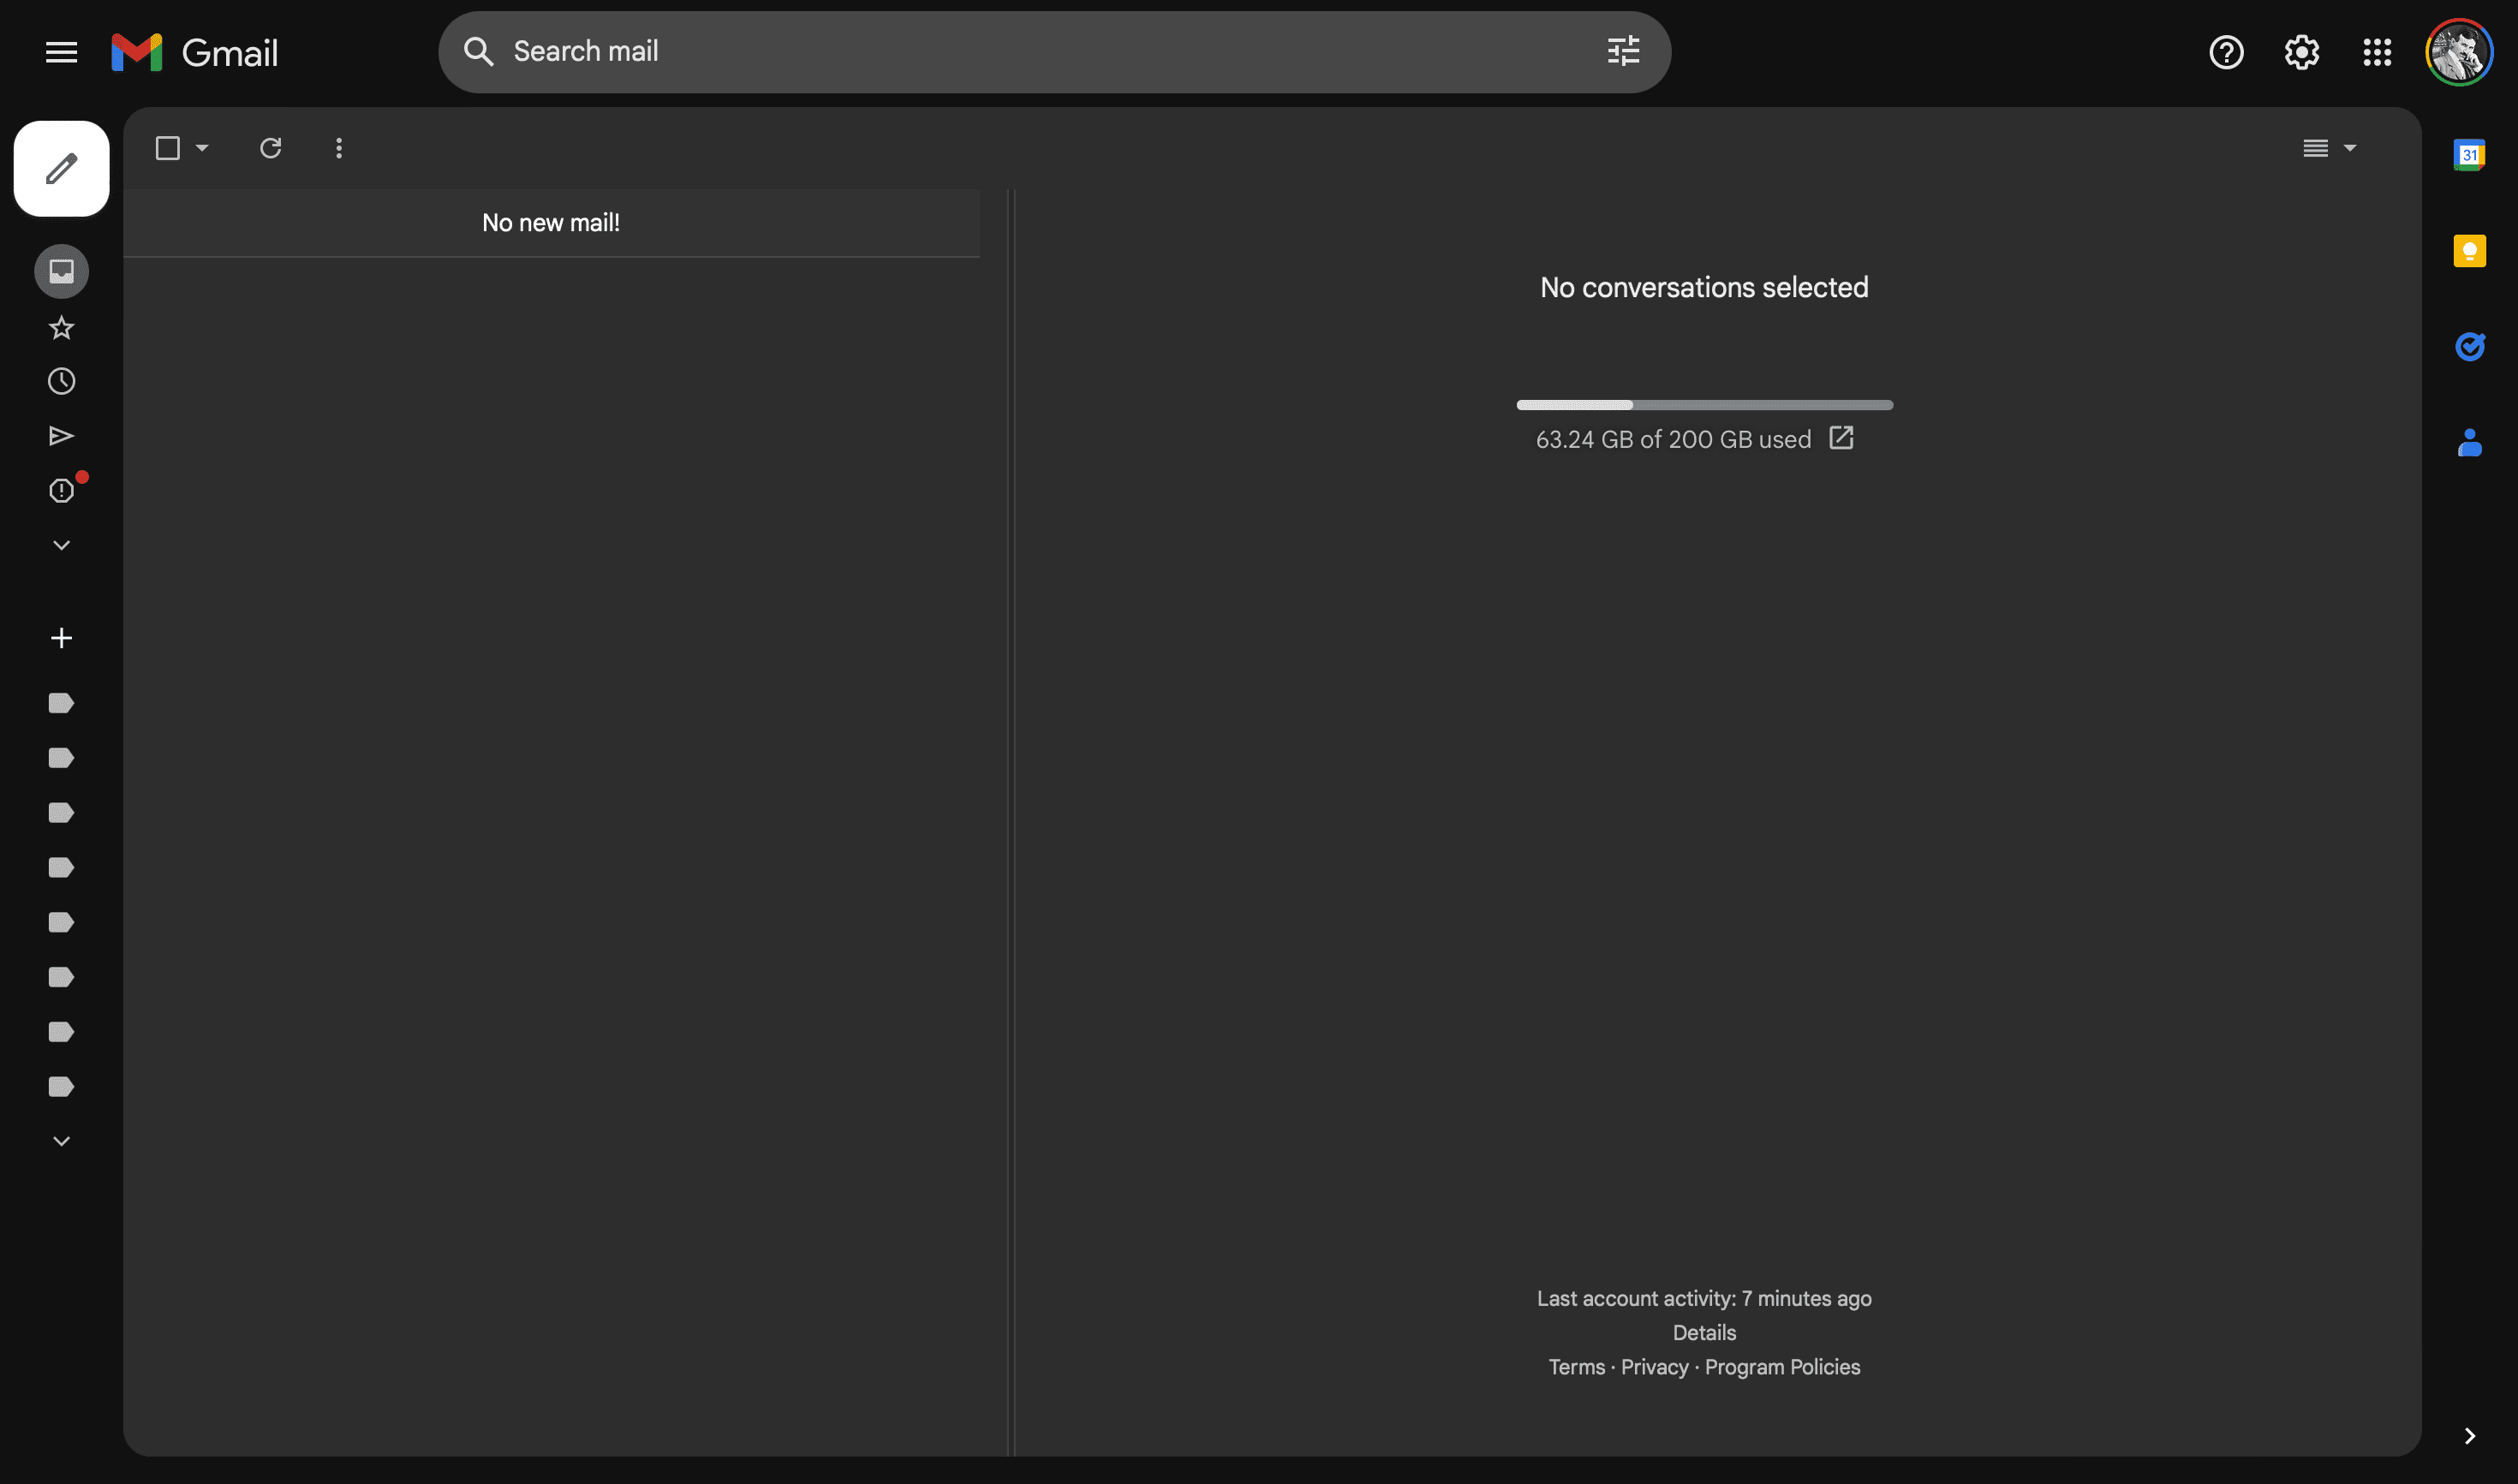The width and height of the screenshot is (2518, 1484).
Task: Open the main menu hamburger icon
Action: [x=61, y=52]
